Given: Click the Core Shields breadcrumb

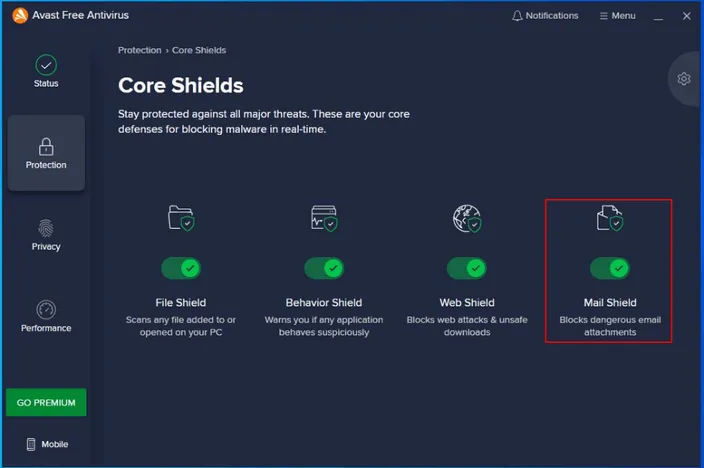Looking at the screenshot, I should 199,50.
